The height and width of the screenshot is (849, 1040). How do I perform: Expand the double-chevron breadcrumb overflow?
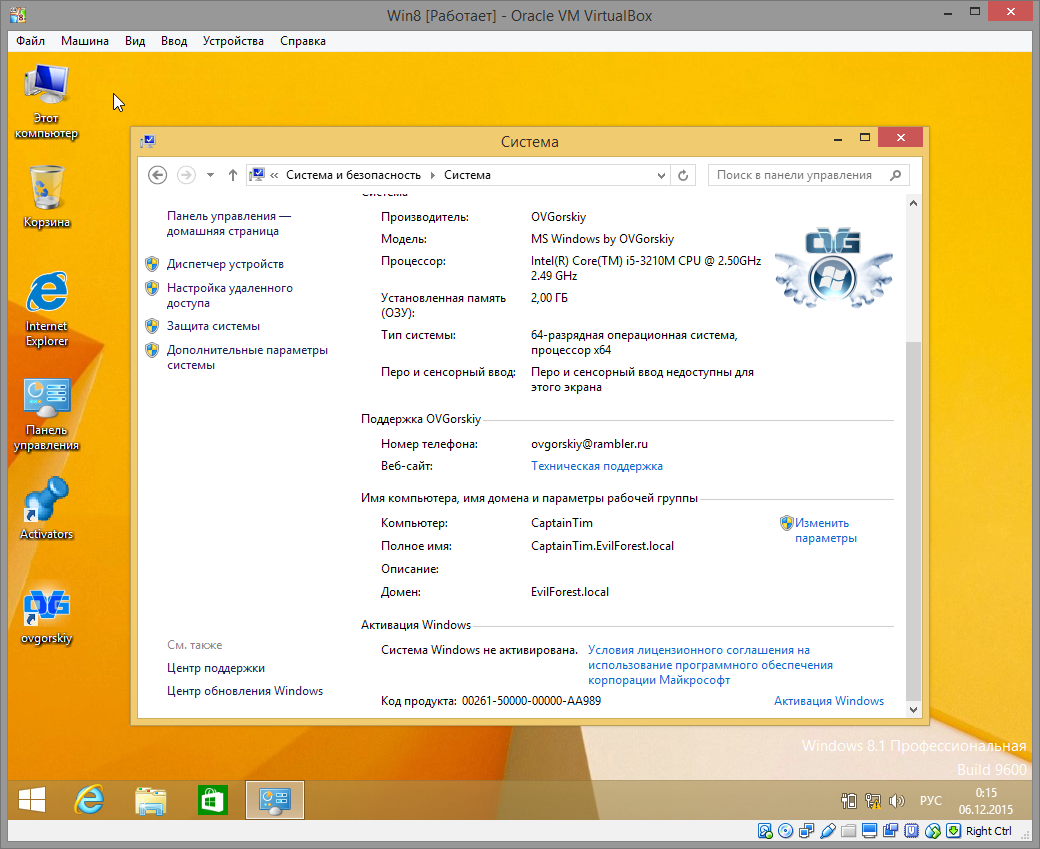click(274, 175)
